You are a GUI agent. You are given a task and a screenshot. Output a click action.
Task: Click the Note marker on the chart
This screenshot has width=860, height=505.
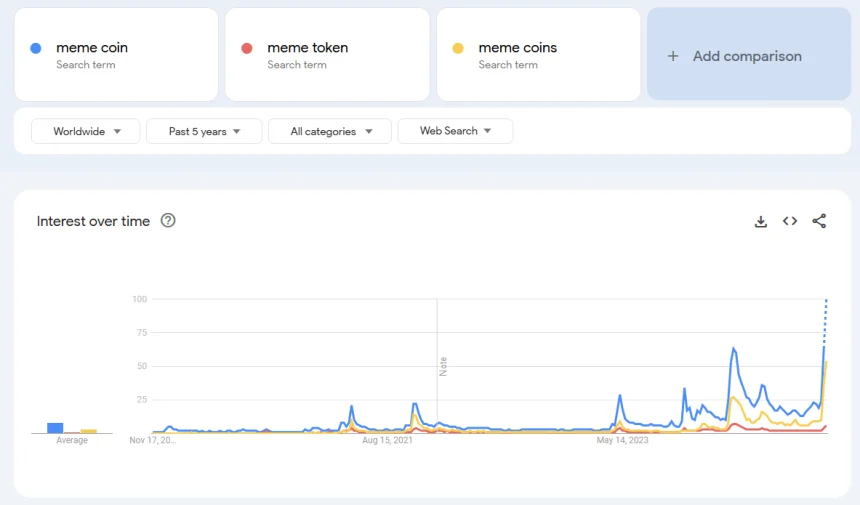(443, 366)
